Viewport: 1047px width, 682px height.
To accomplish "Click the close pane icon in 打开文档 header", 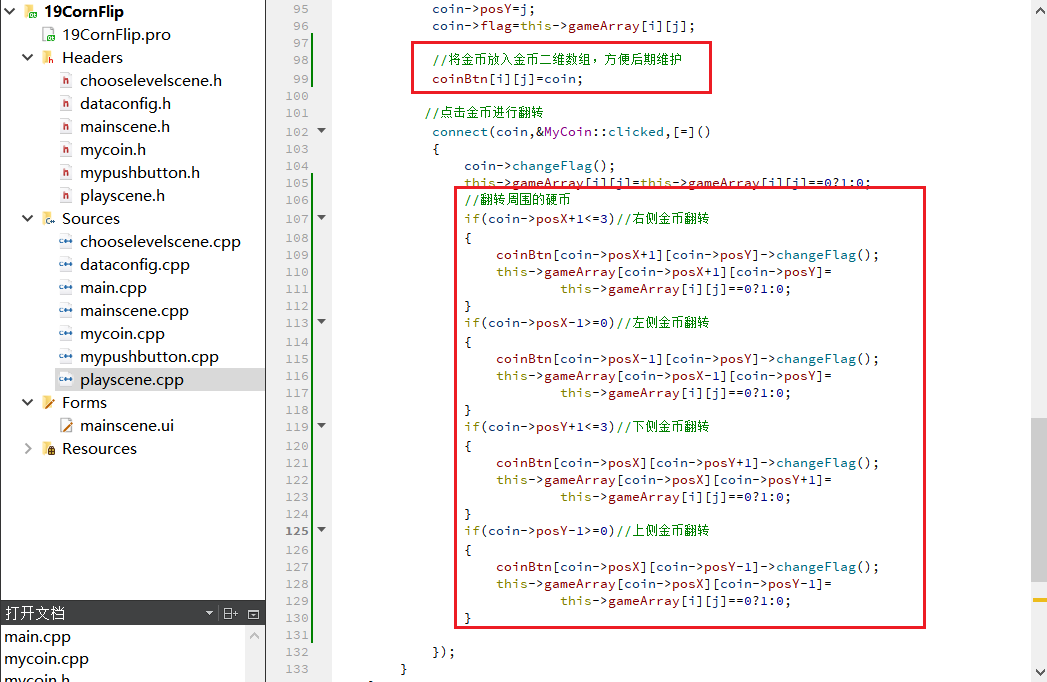I will tap(253, 614).
